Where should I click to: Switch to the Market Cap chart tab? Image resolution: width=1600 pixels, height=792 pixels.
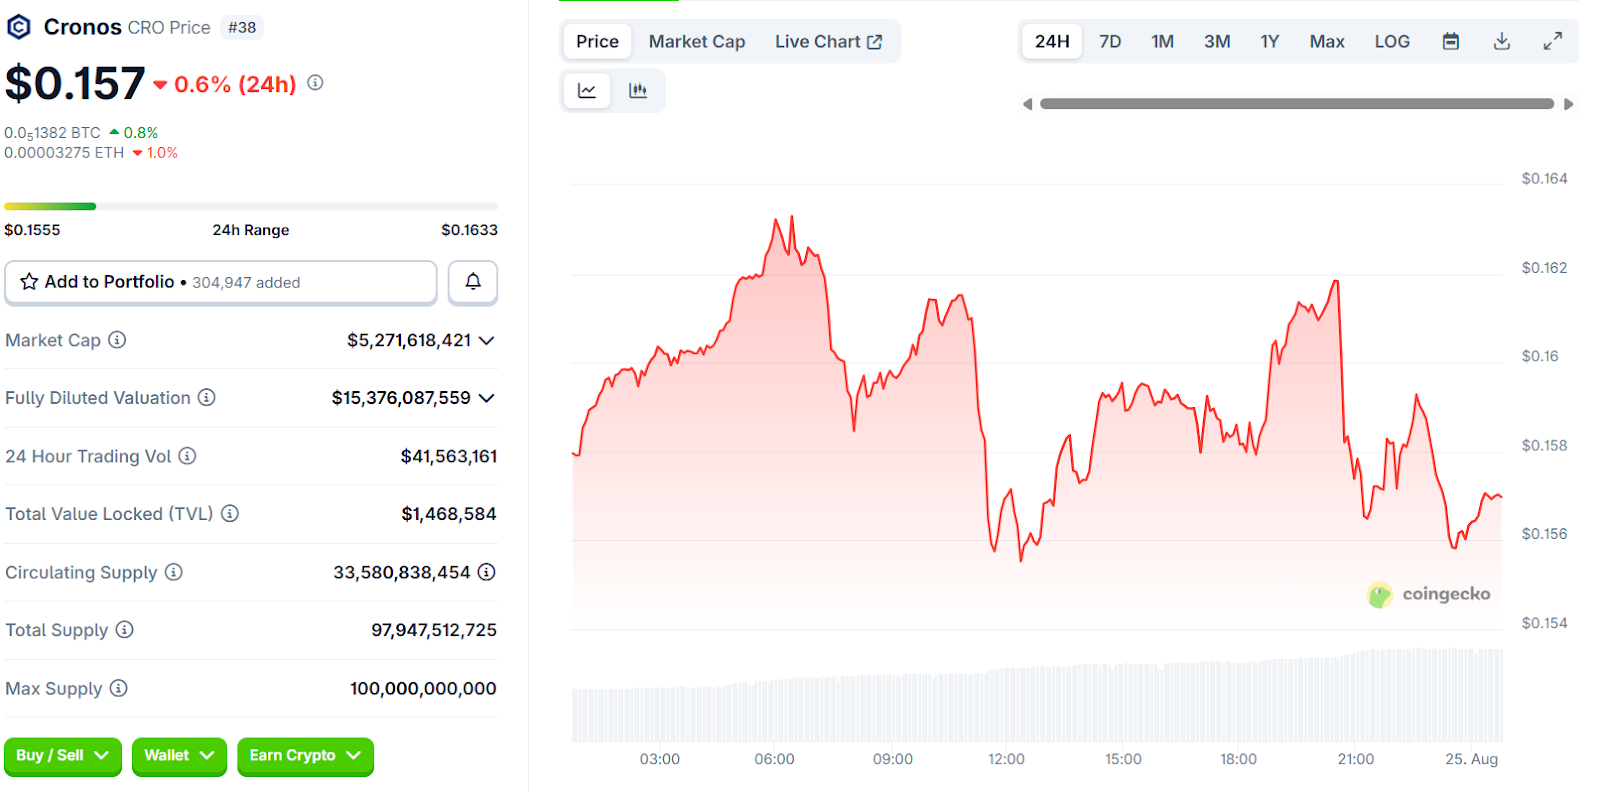tap(696, 41)
